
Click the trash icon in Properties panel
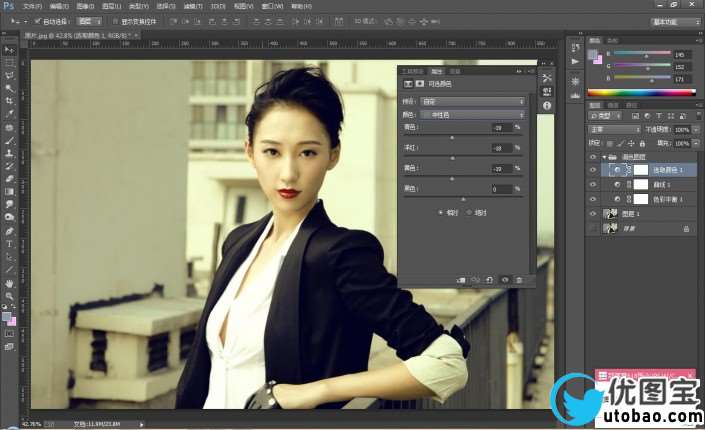(x=519, y=280)
